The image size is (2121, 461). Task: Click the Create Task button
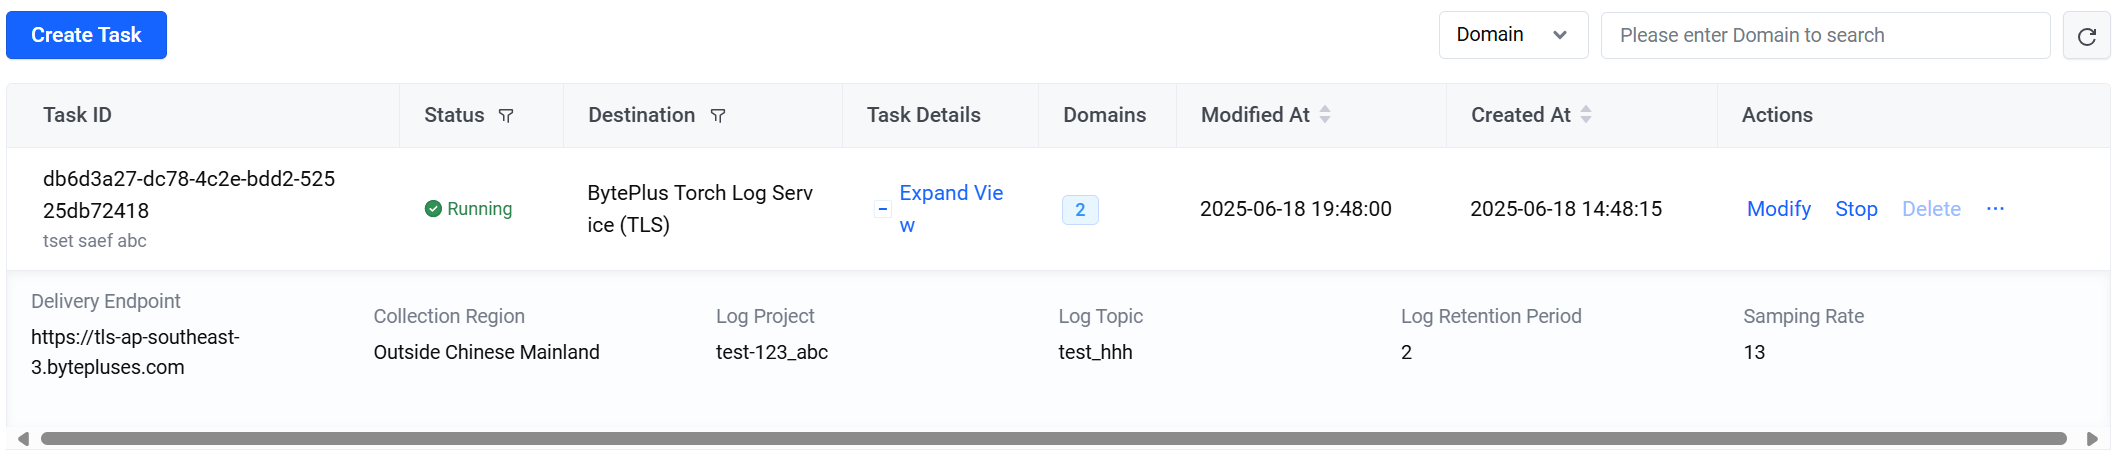[x=86, y=35]
